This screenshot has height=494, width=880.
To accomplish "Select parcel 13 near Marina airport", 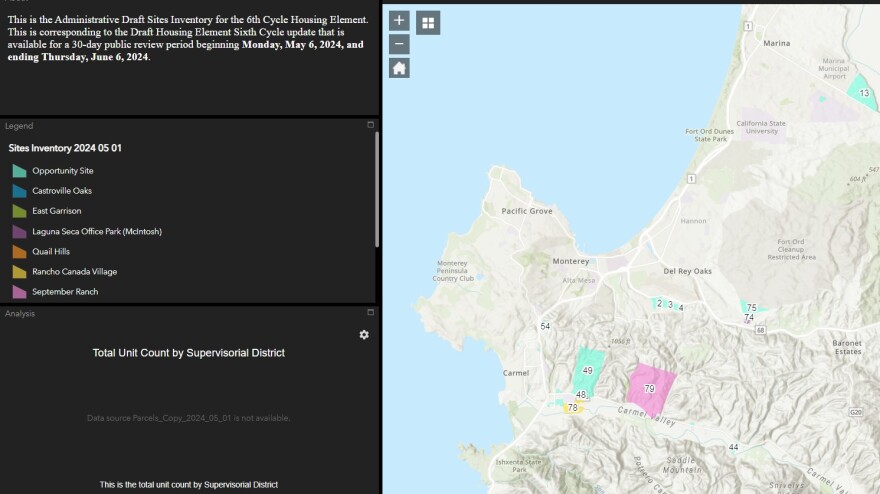I will pos(861,90).
